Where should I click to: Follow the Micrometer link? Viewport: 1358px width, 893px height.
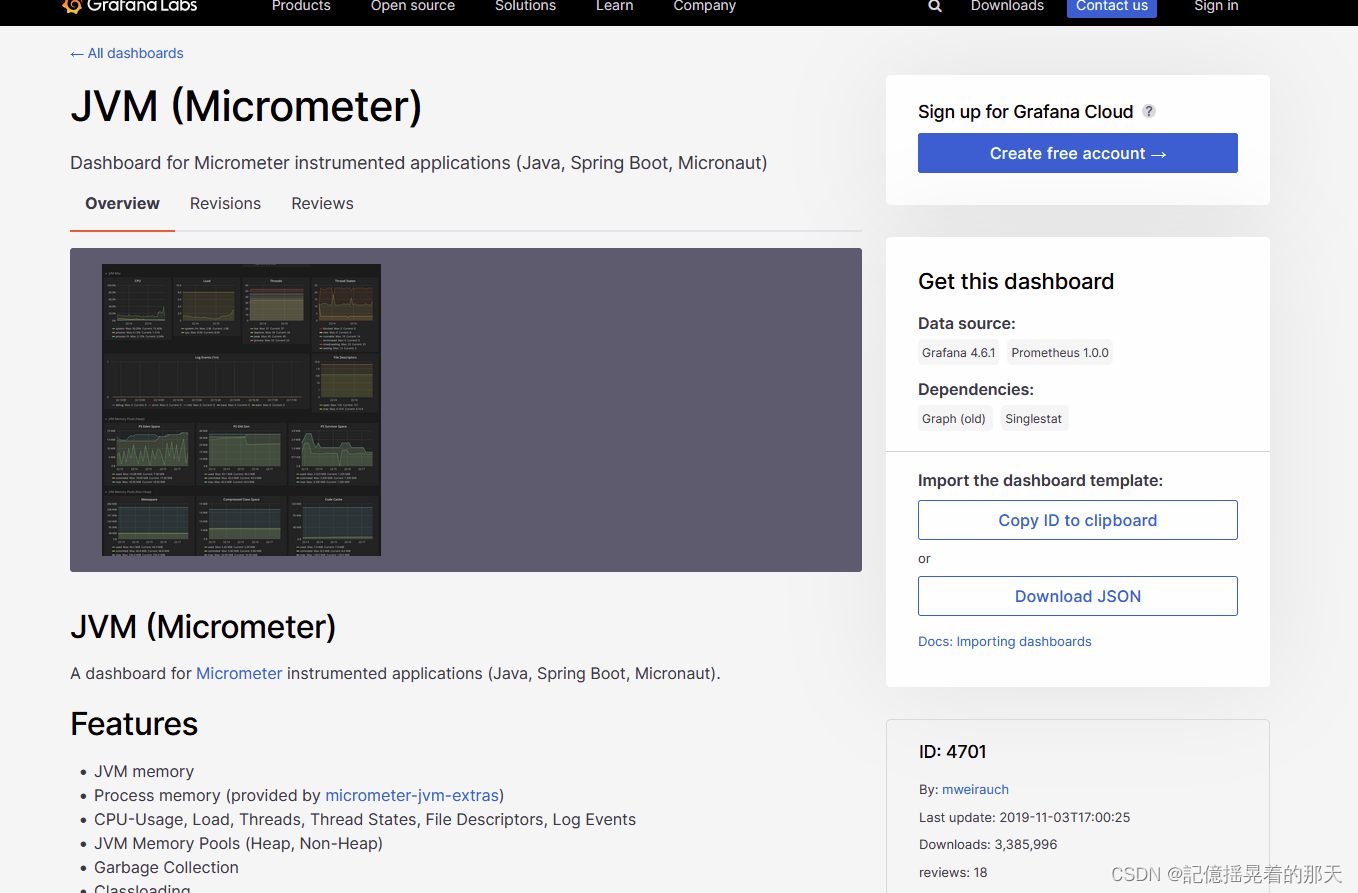[239, 673]
